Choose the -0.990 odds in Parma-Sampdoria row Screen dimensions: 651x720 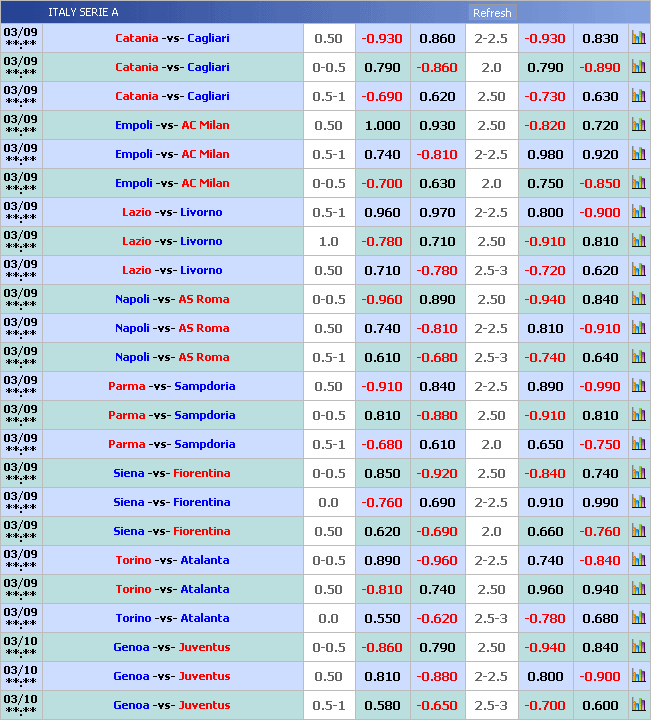click(600, 386)
